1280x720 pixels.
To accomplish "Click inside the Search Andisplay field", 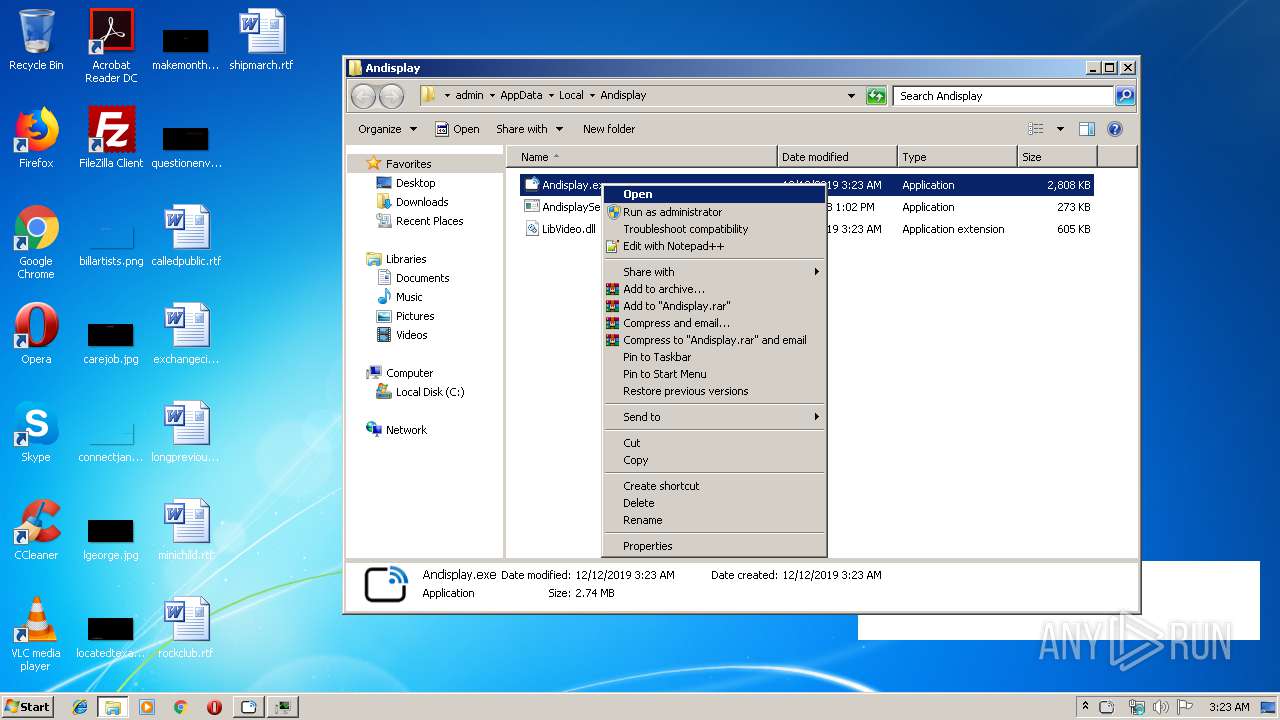I will [1002, 96].
